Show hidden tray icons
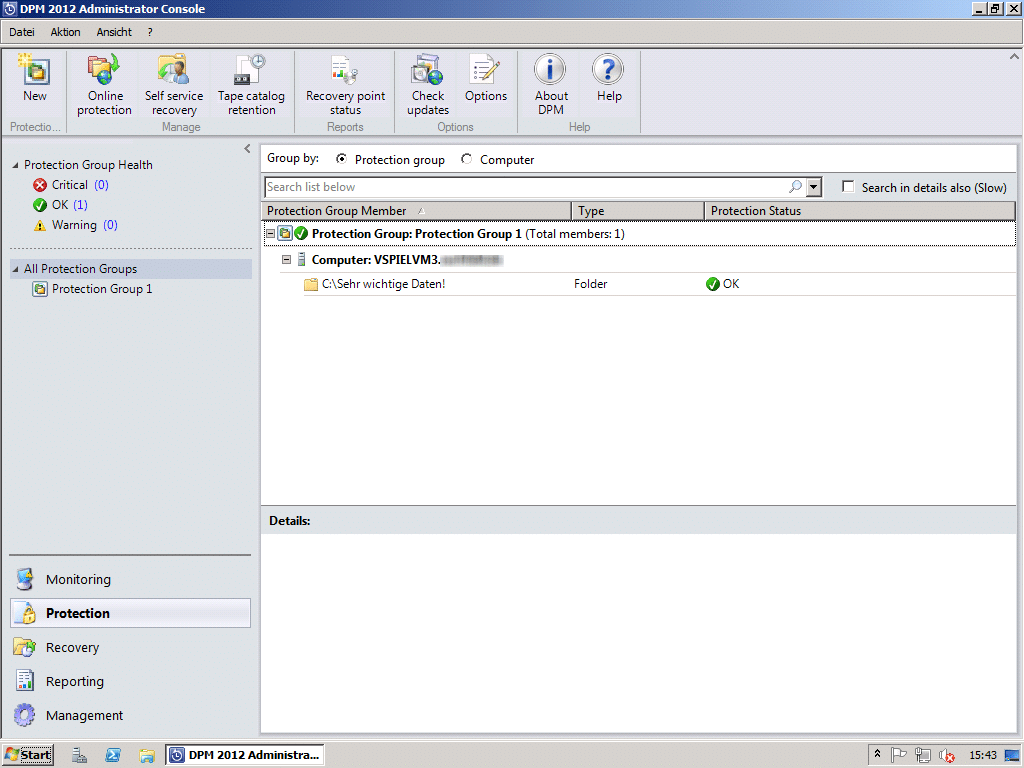 (877, 754)
